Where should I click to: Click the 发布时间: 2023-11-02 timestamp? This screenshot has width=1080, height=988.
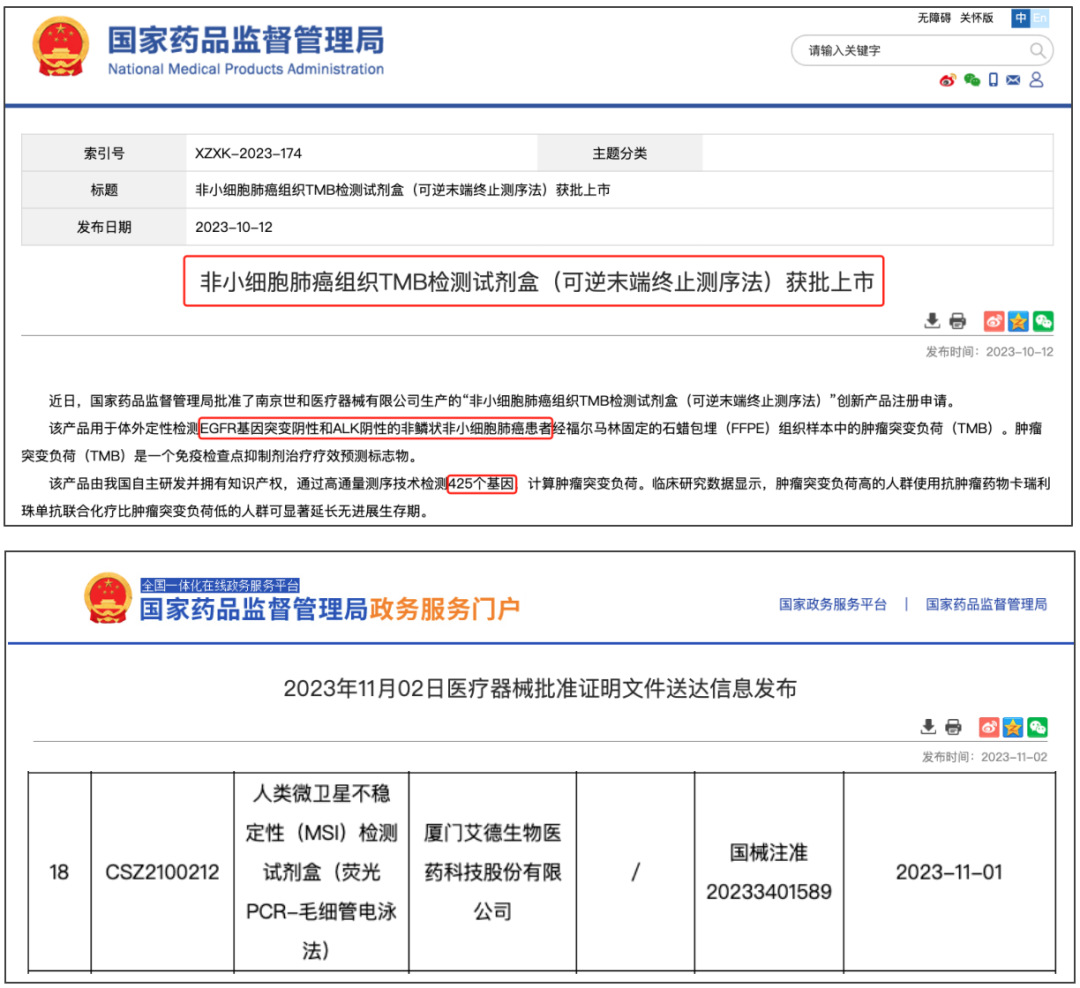coord(985,757)
